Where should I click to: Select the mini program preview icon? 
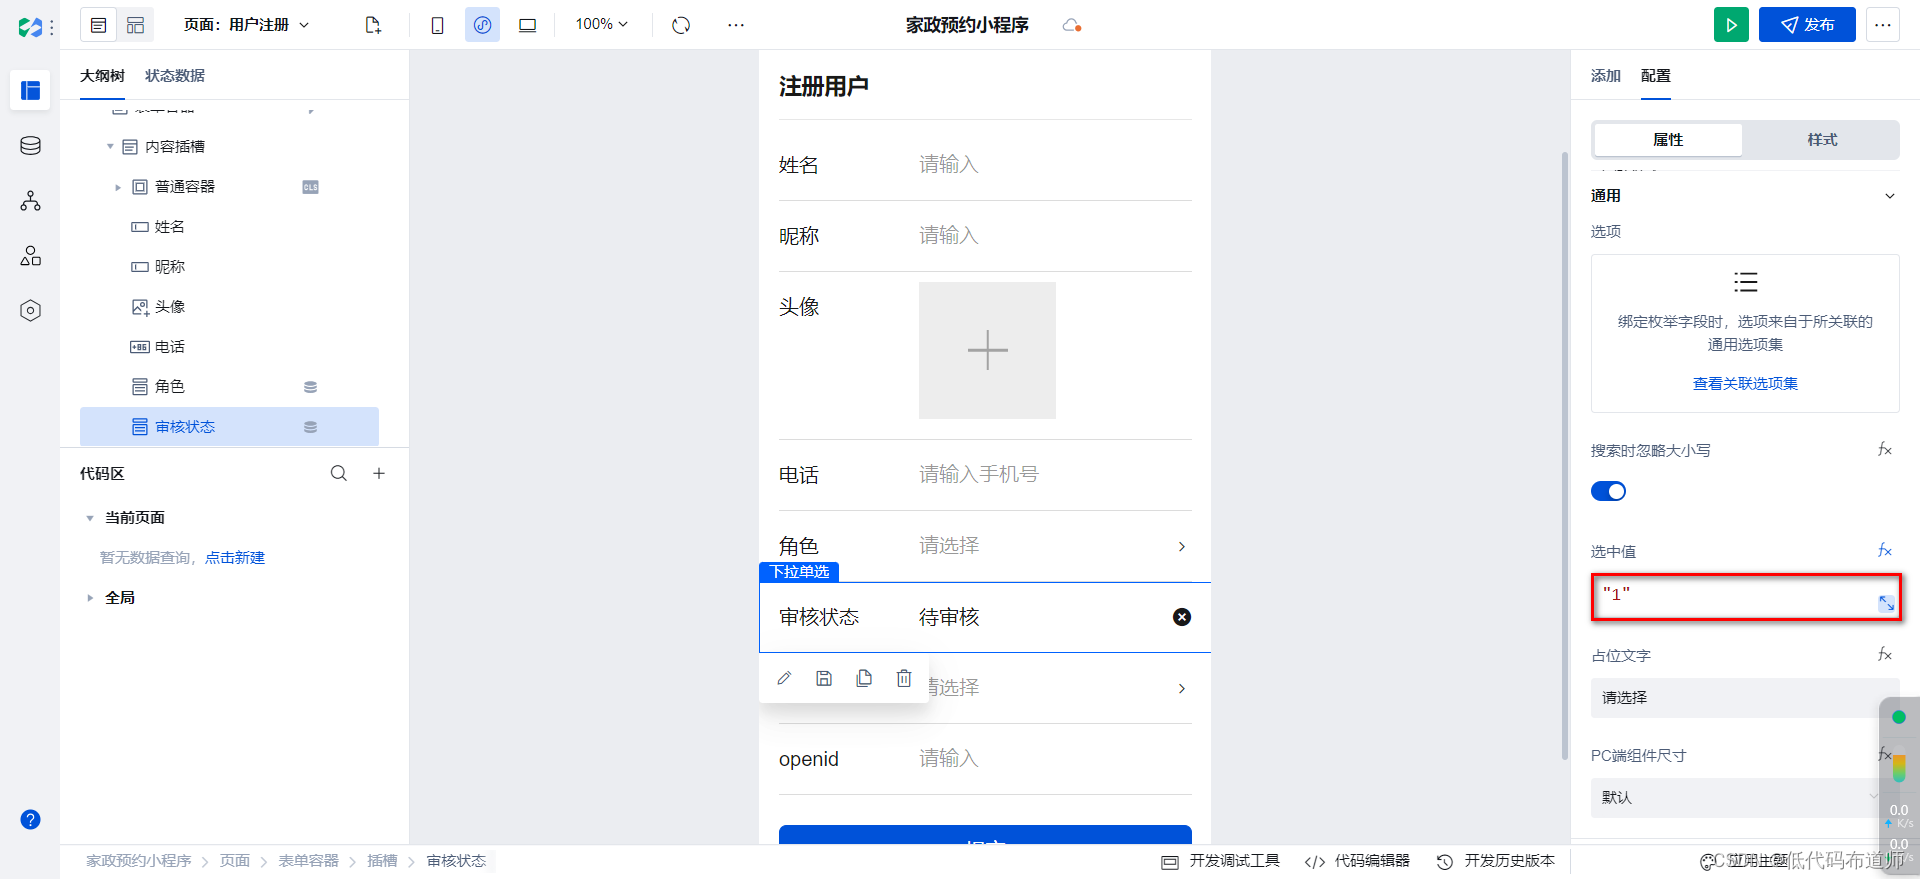pyautogui.click(x=482, y=25)
